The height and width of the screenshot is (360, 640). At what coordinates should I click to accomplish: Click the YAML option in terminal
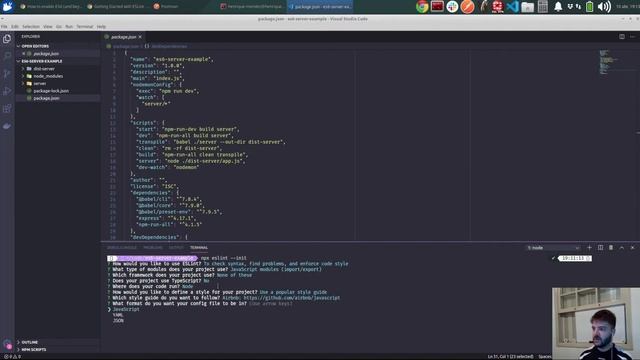[x=118, y=315]
